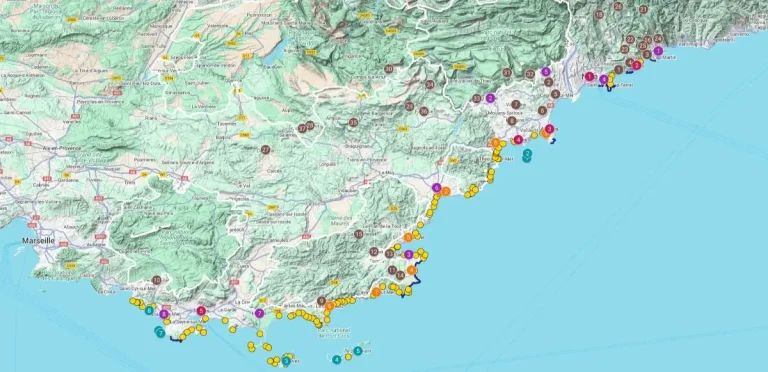Screen dimensions: 768x372
Task: Click brown marker number 30
Action: (x=389, y=69)
